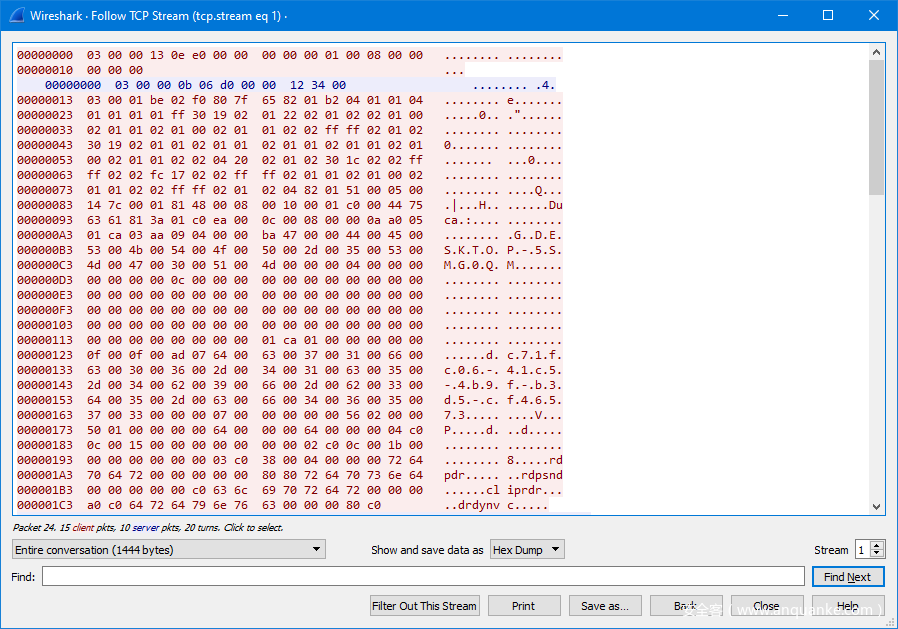Image resolution: width=898 pixels, height=629 pixels.
Task: Click the row at offset 00000173
Action: (289, 430)
